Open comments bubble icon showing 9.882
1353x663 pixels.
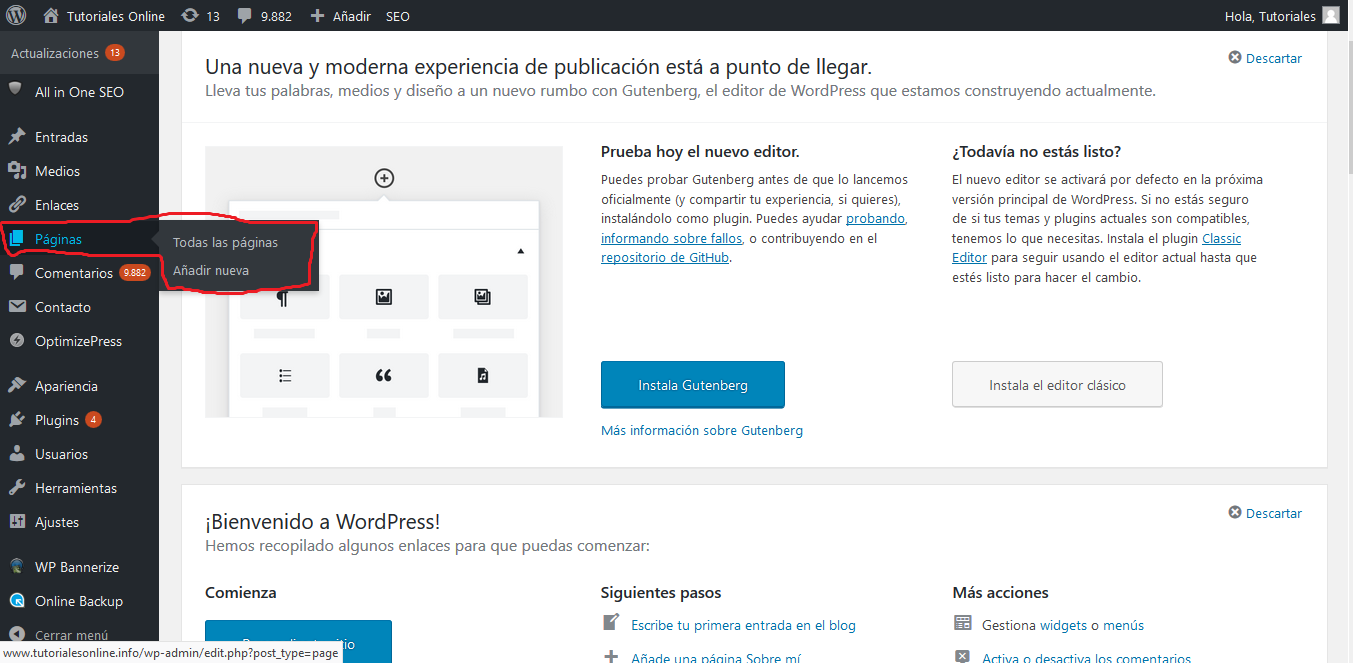coord(245,17)
